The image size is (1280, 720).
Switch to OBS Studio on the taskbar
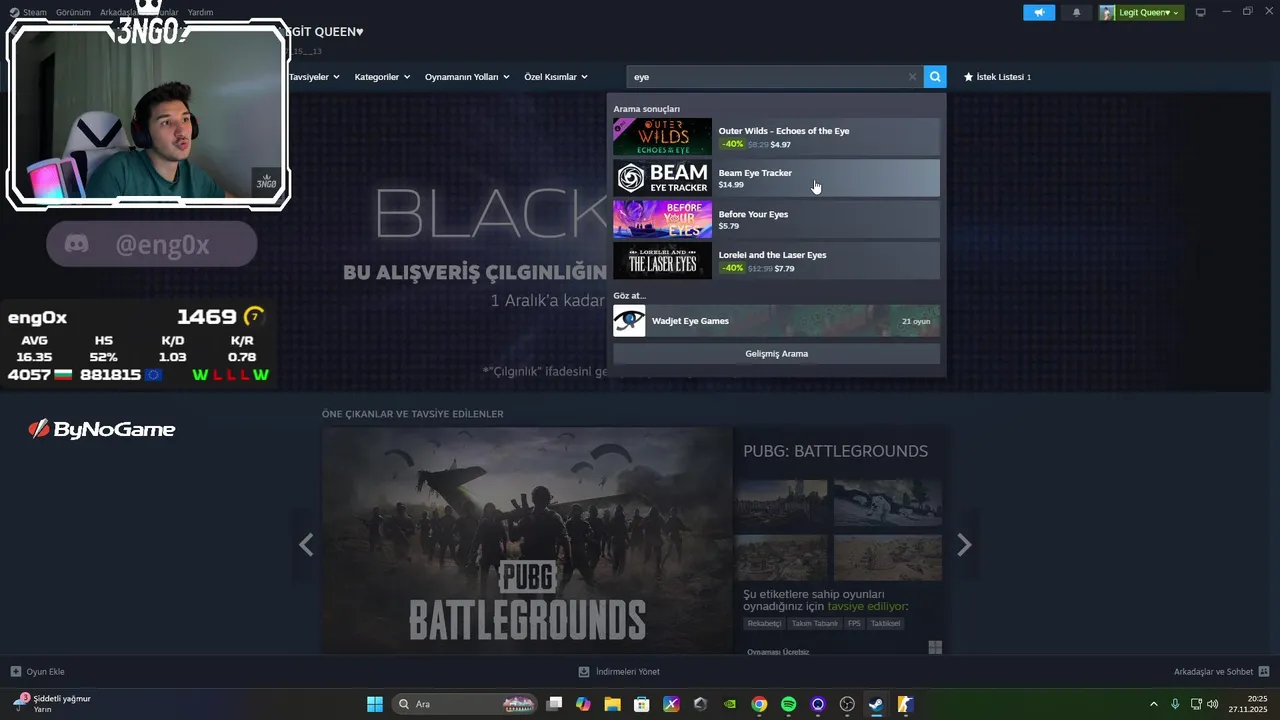point(847,704)
